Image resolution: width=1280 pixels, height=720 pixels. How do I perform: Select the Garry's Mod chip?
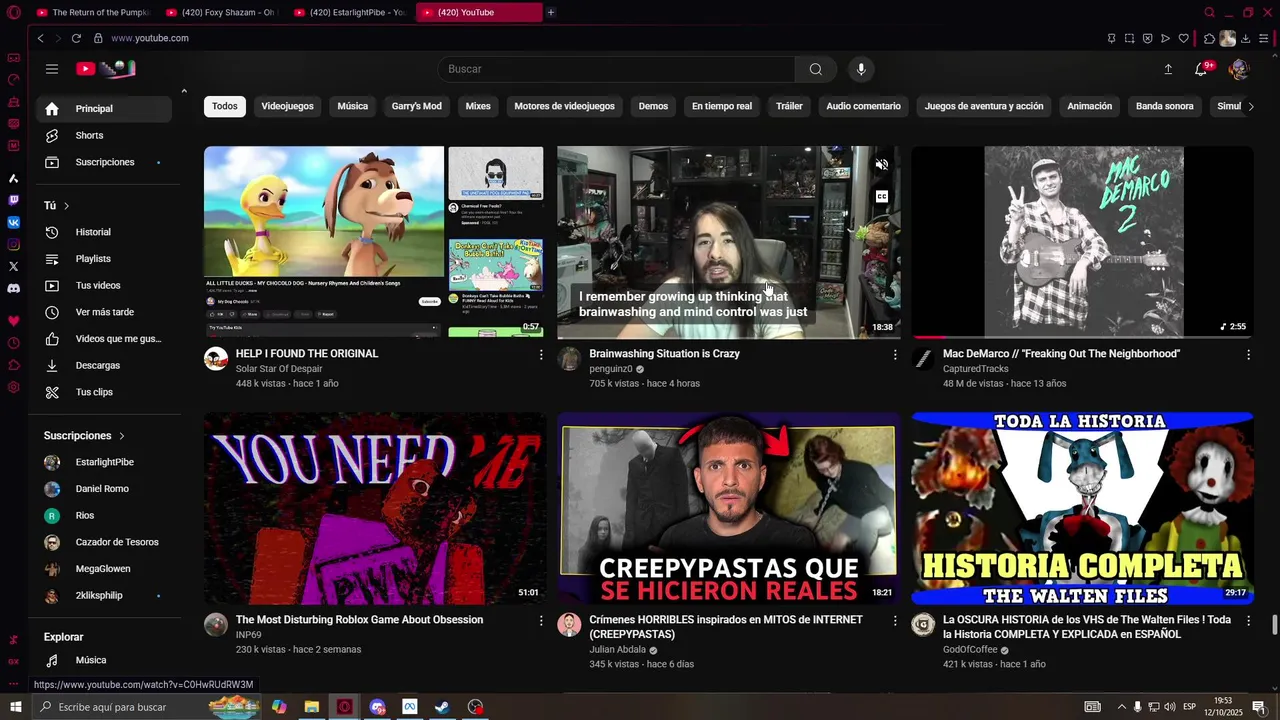coord(416,106)
